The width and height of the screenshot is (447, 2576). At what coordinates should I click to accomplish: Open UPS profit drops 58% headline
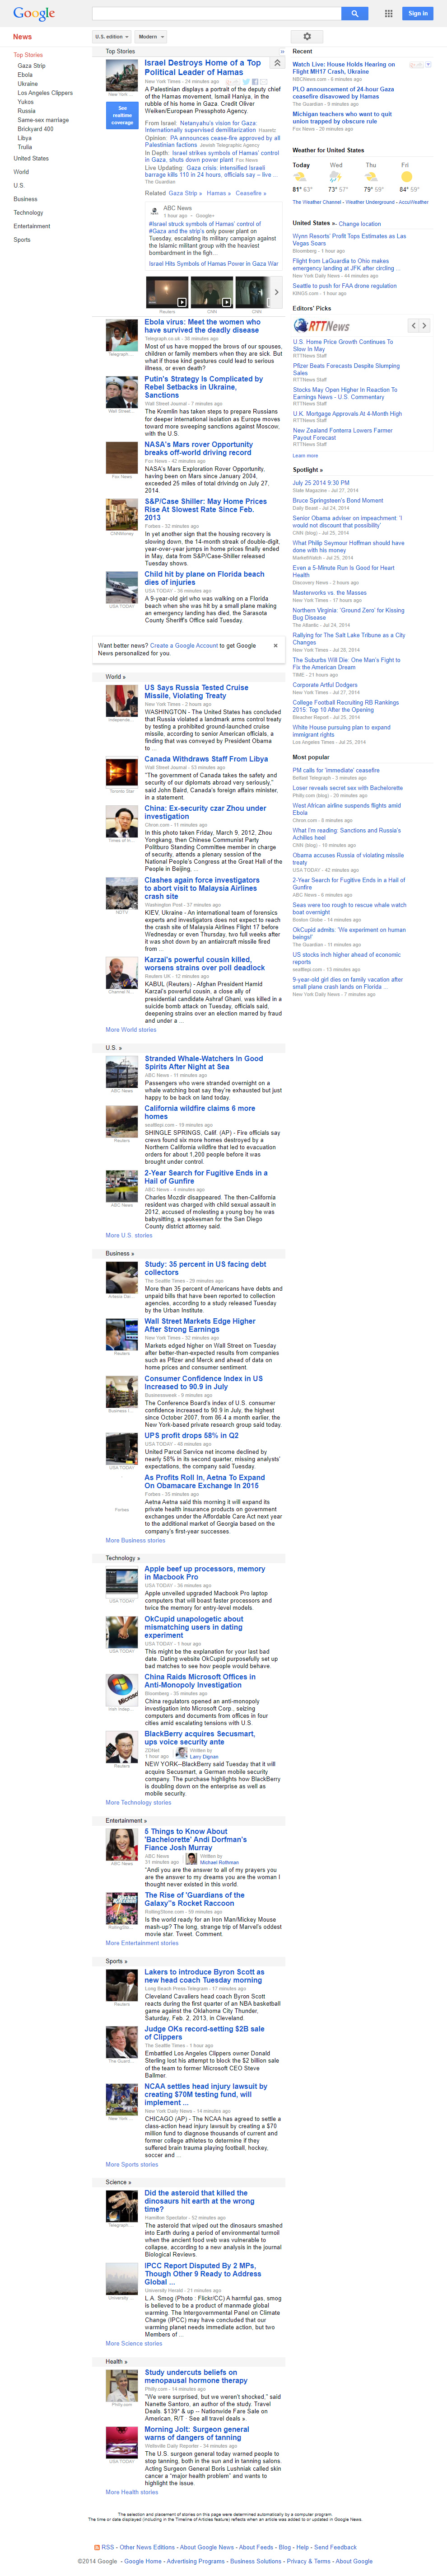[x=192, y=1435]
